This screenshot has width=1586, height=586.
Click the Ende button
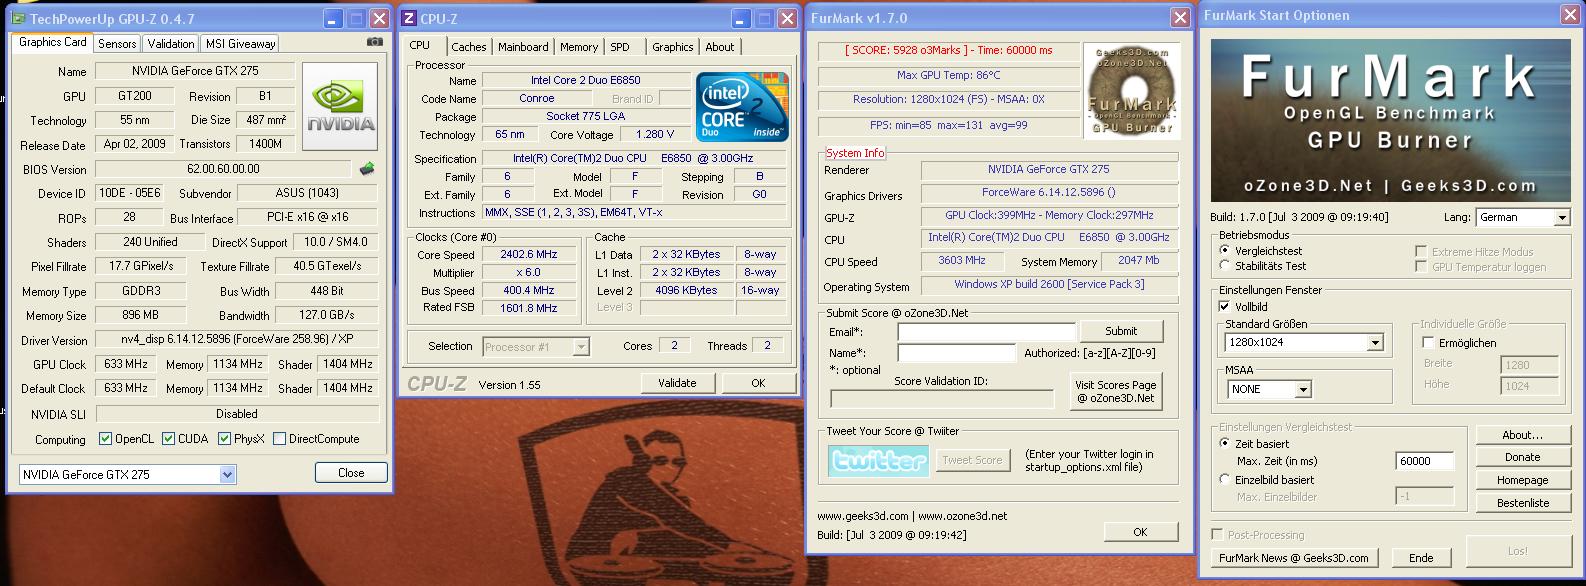pyautogui.click(x=1421, y=558)
